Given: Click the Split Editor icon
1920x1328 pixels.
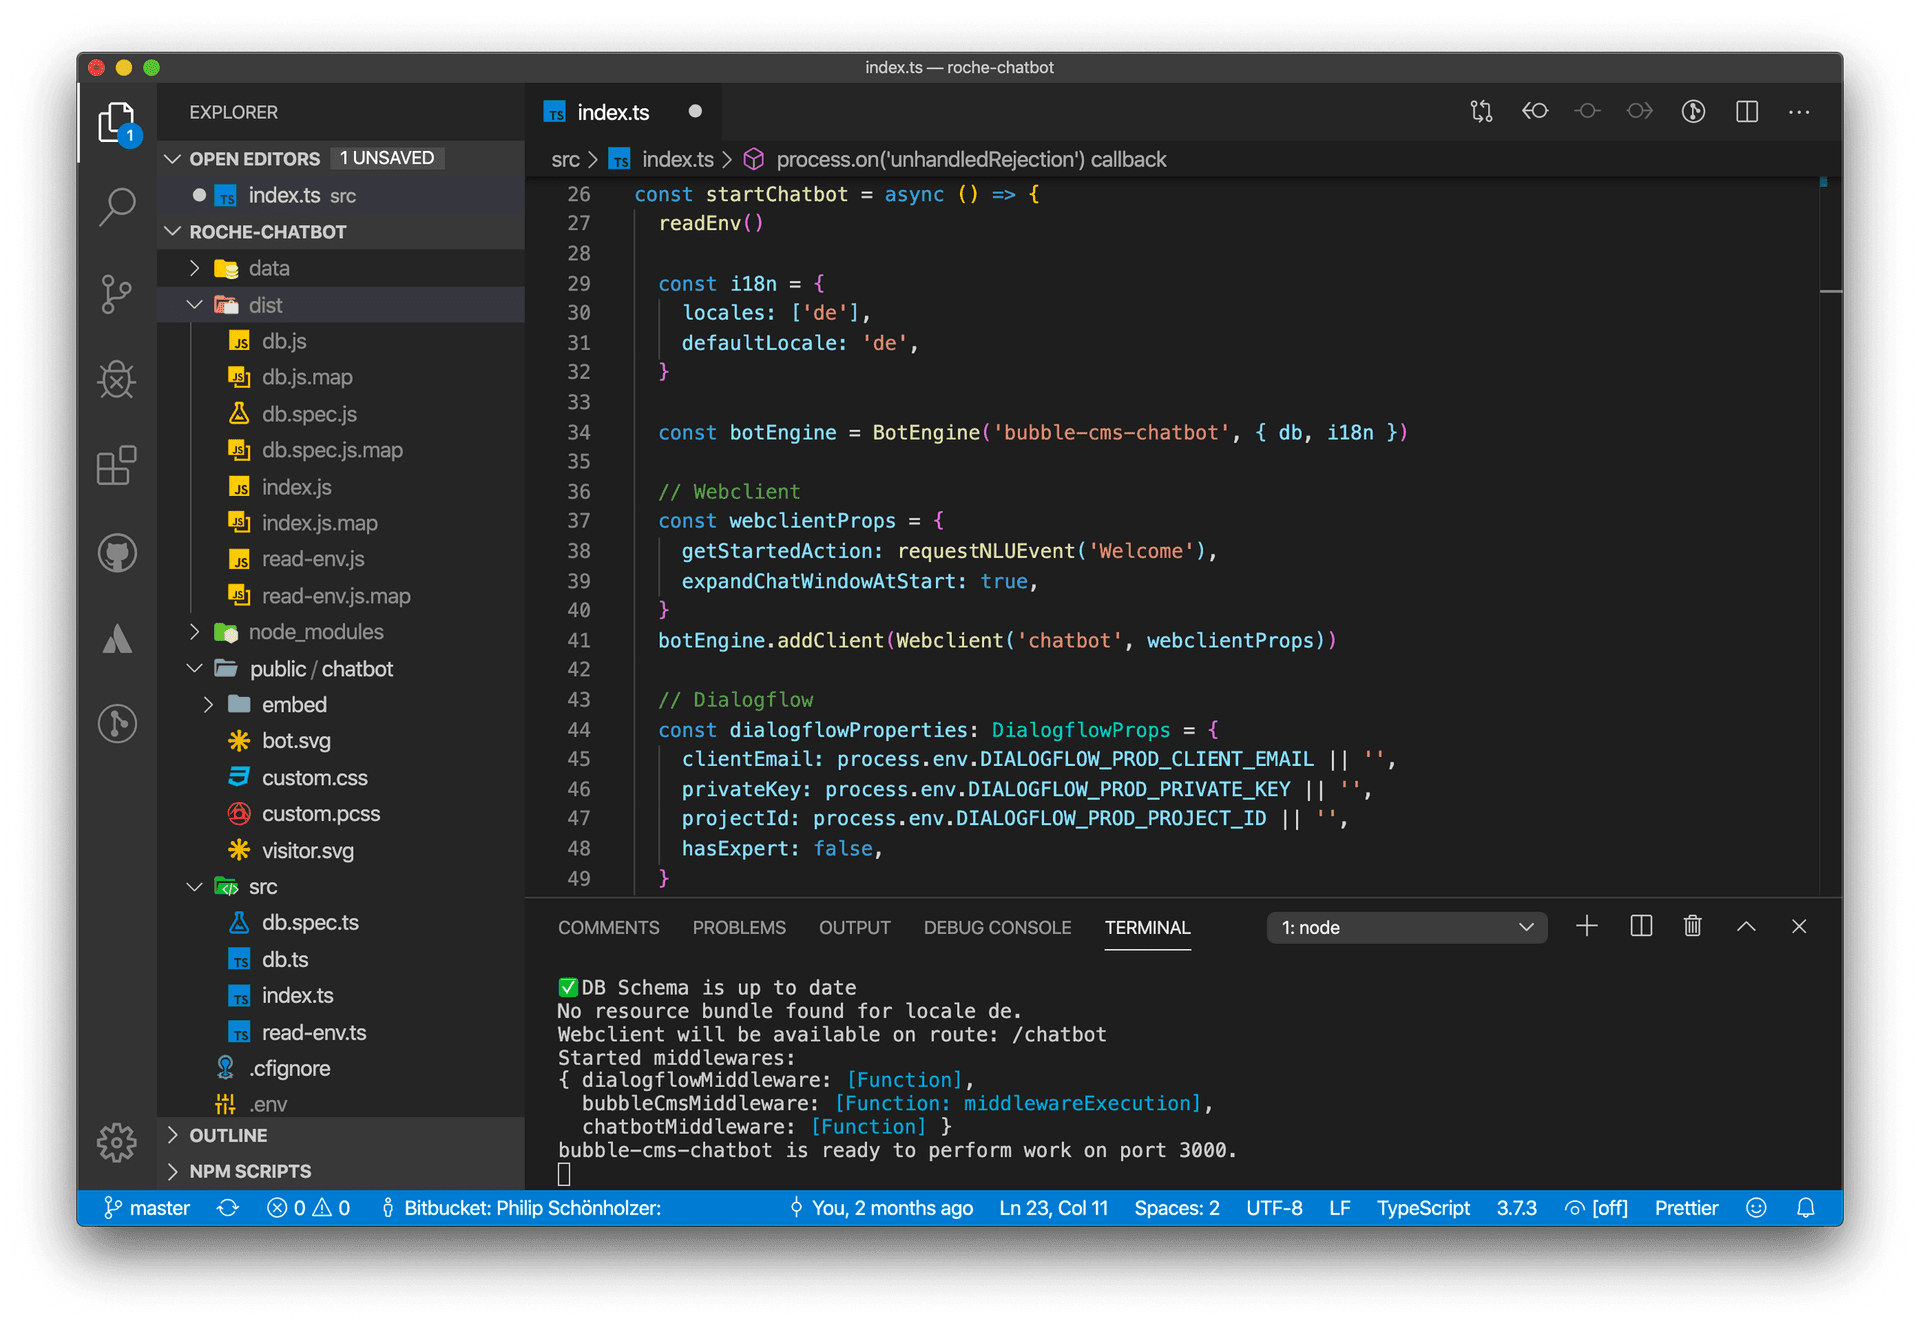Looking at the screenshot, I should click(1746, 112).
